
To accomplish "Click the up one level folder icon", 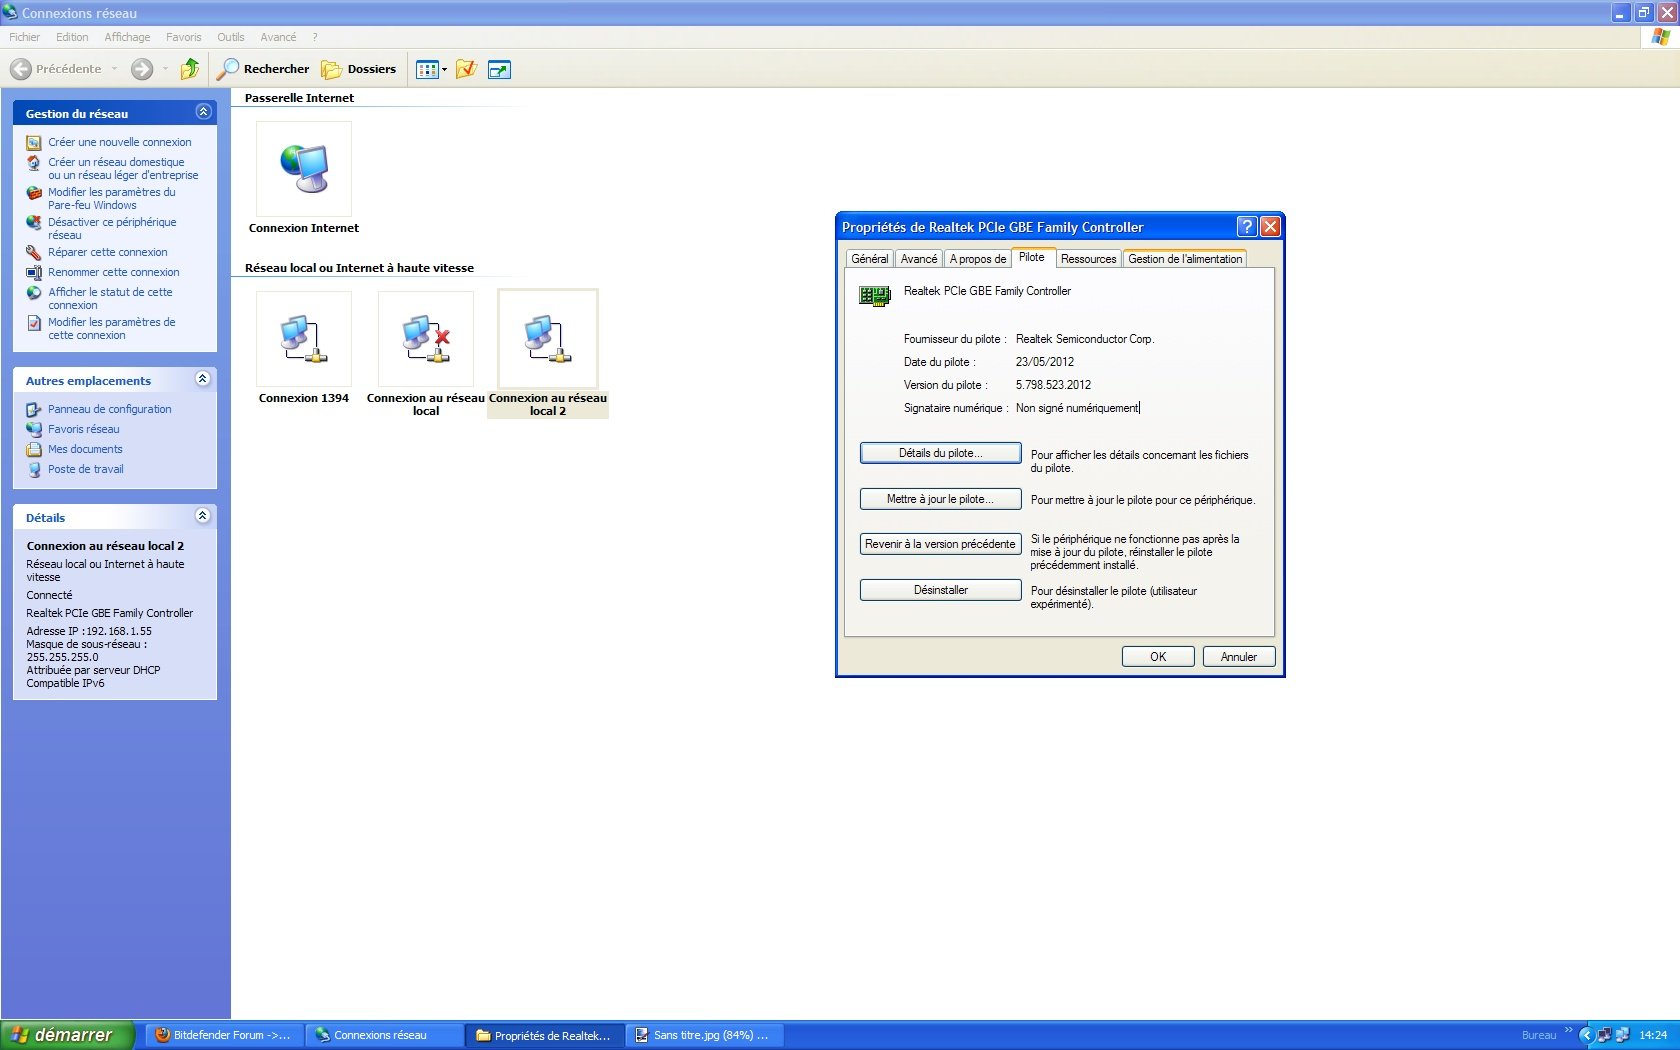I will pos(190,69).
